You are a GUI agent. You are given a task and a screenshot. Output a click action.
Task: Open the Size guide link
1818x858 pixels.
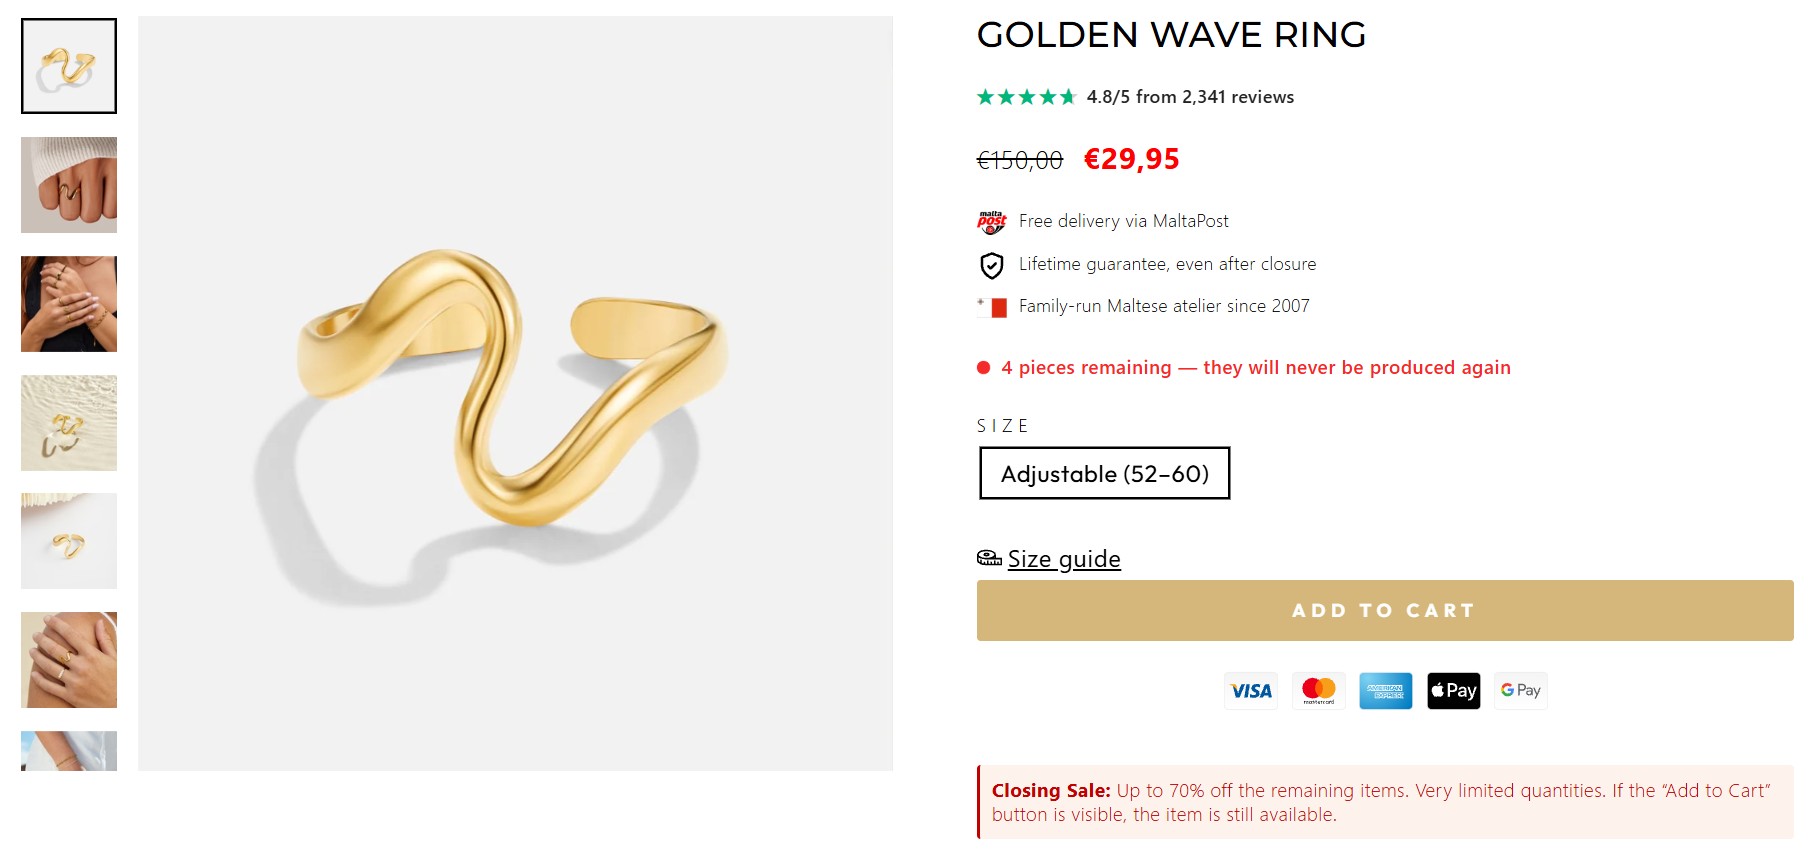1064,559
